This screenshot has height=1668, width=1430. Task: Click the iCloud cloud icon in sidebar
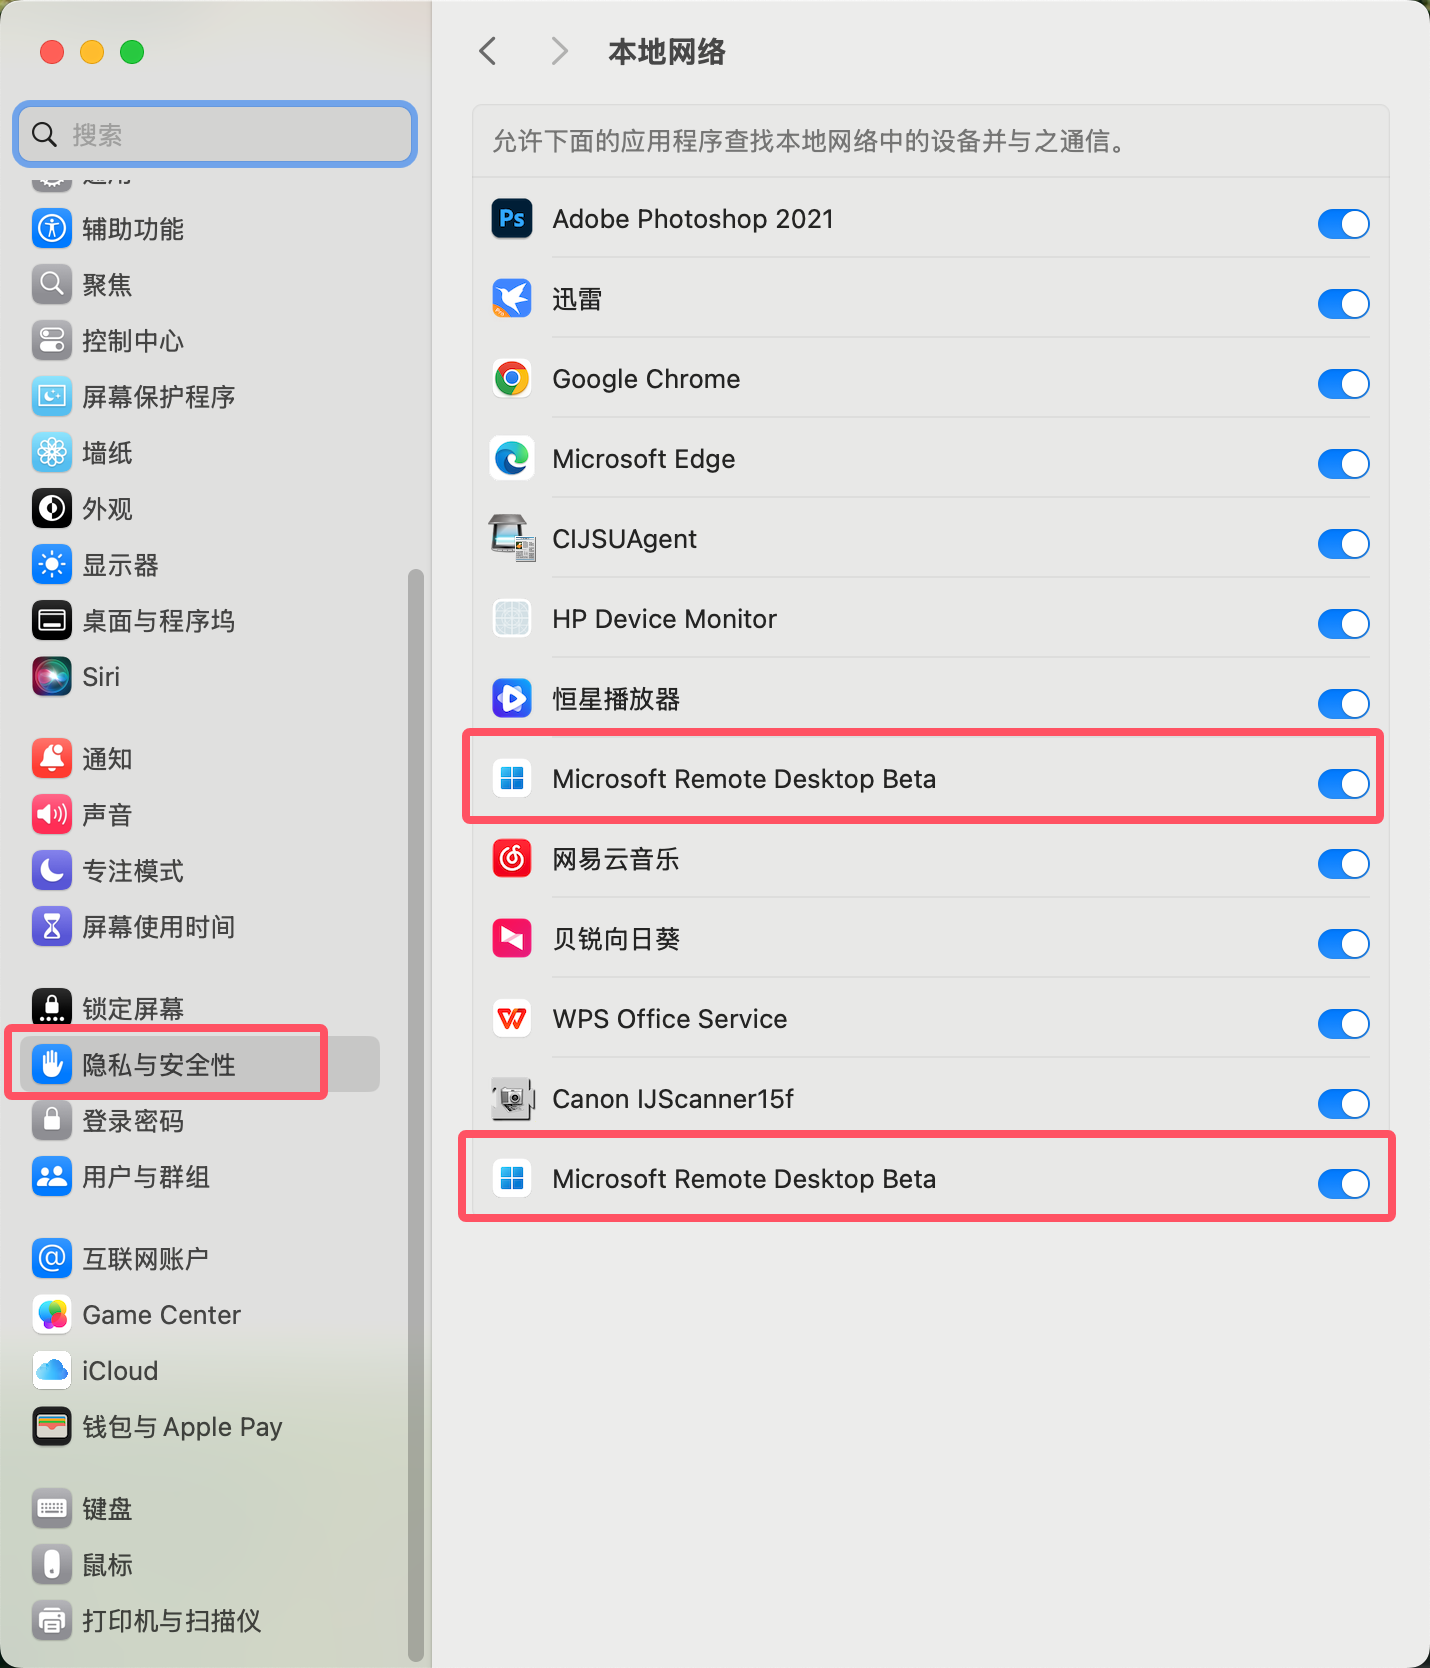coord(52,1371)
